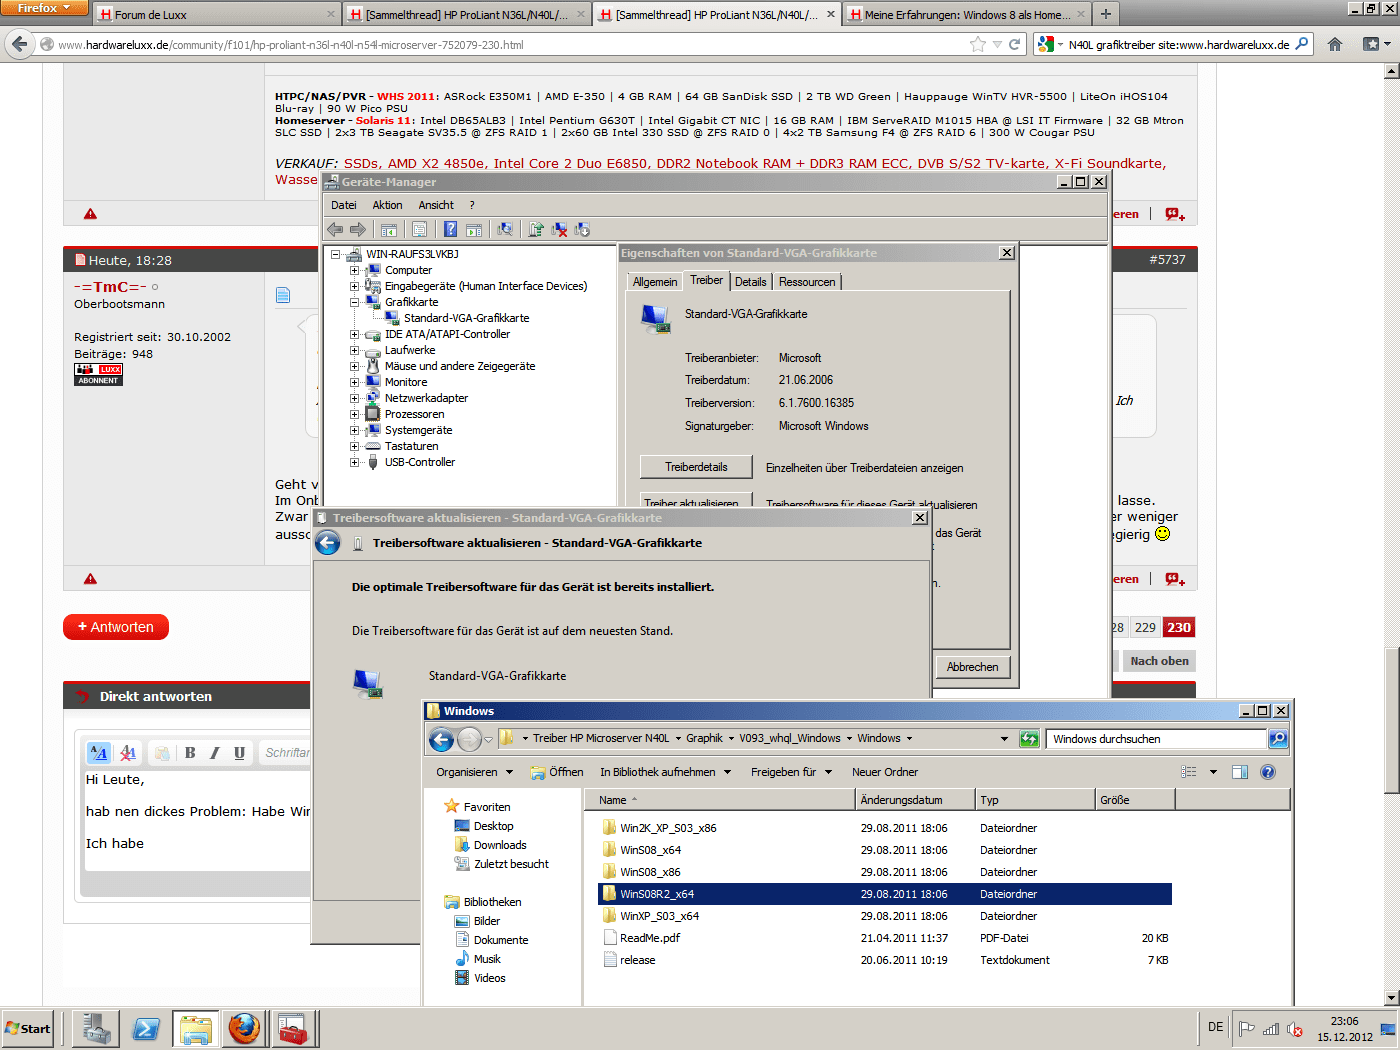Sort by the Änderungsdatum column header

(x=915, y=800)
